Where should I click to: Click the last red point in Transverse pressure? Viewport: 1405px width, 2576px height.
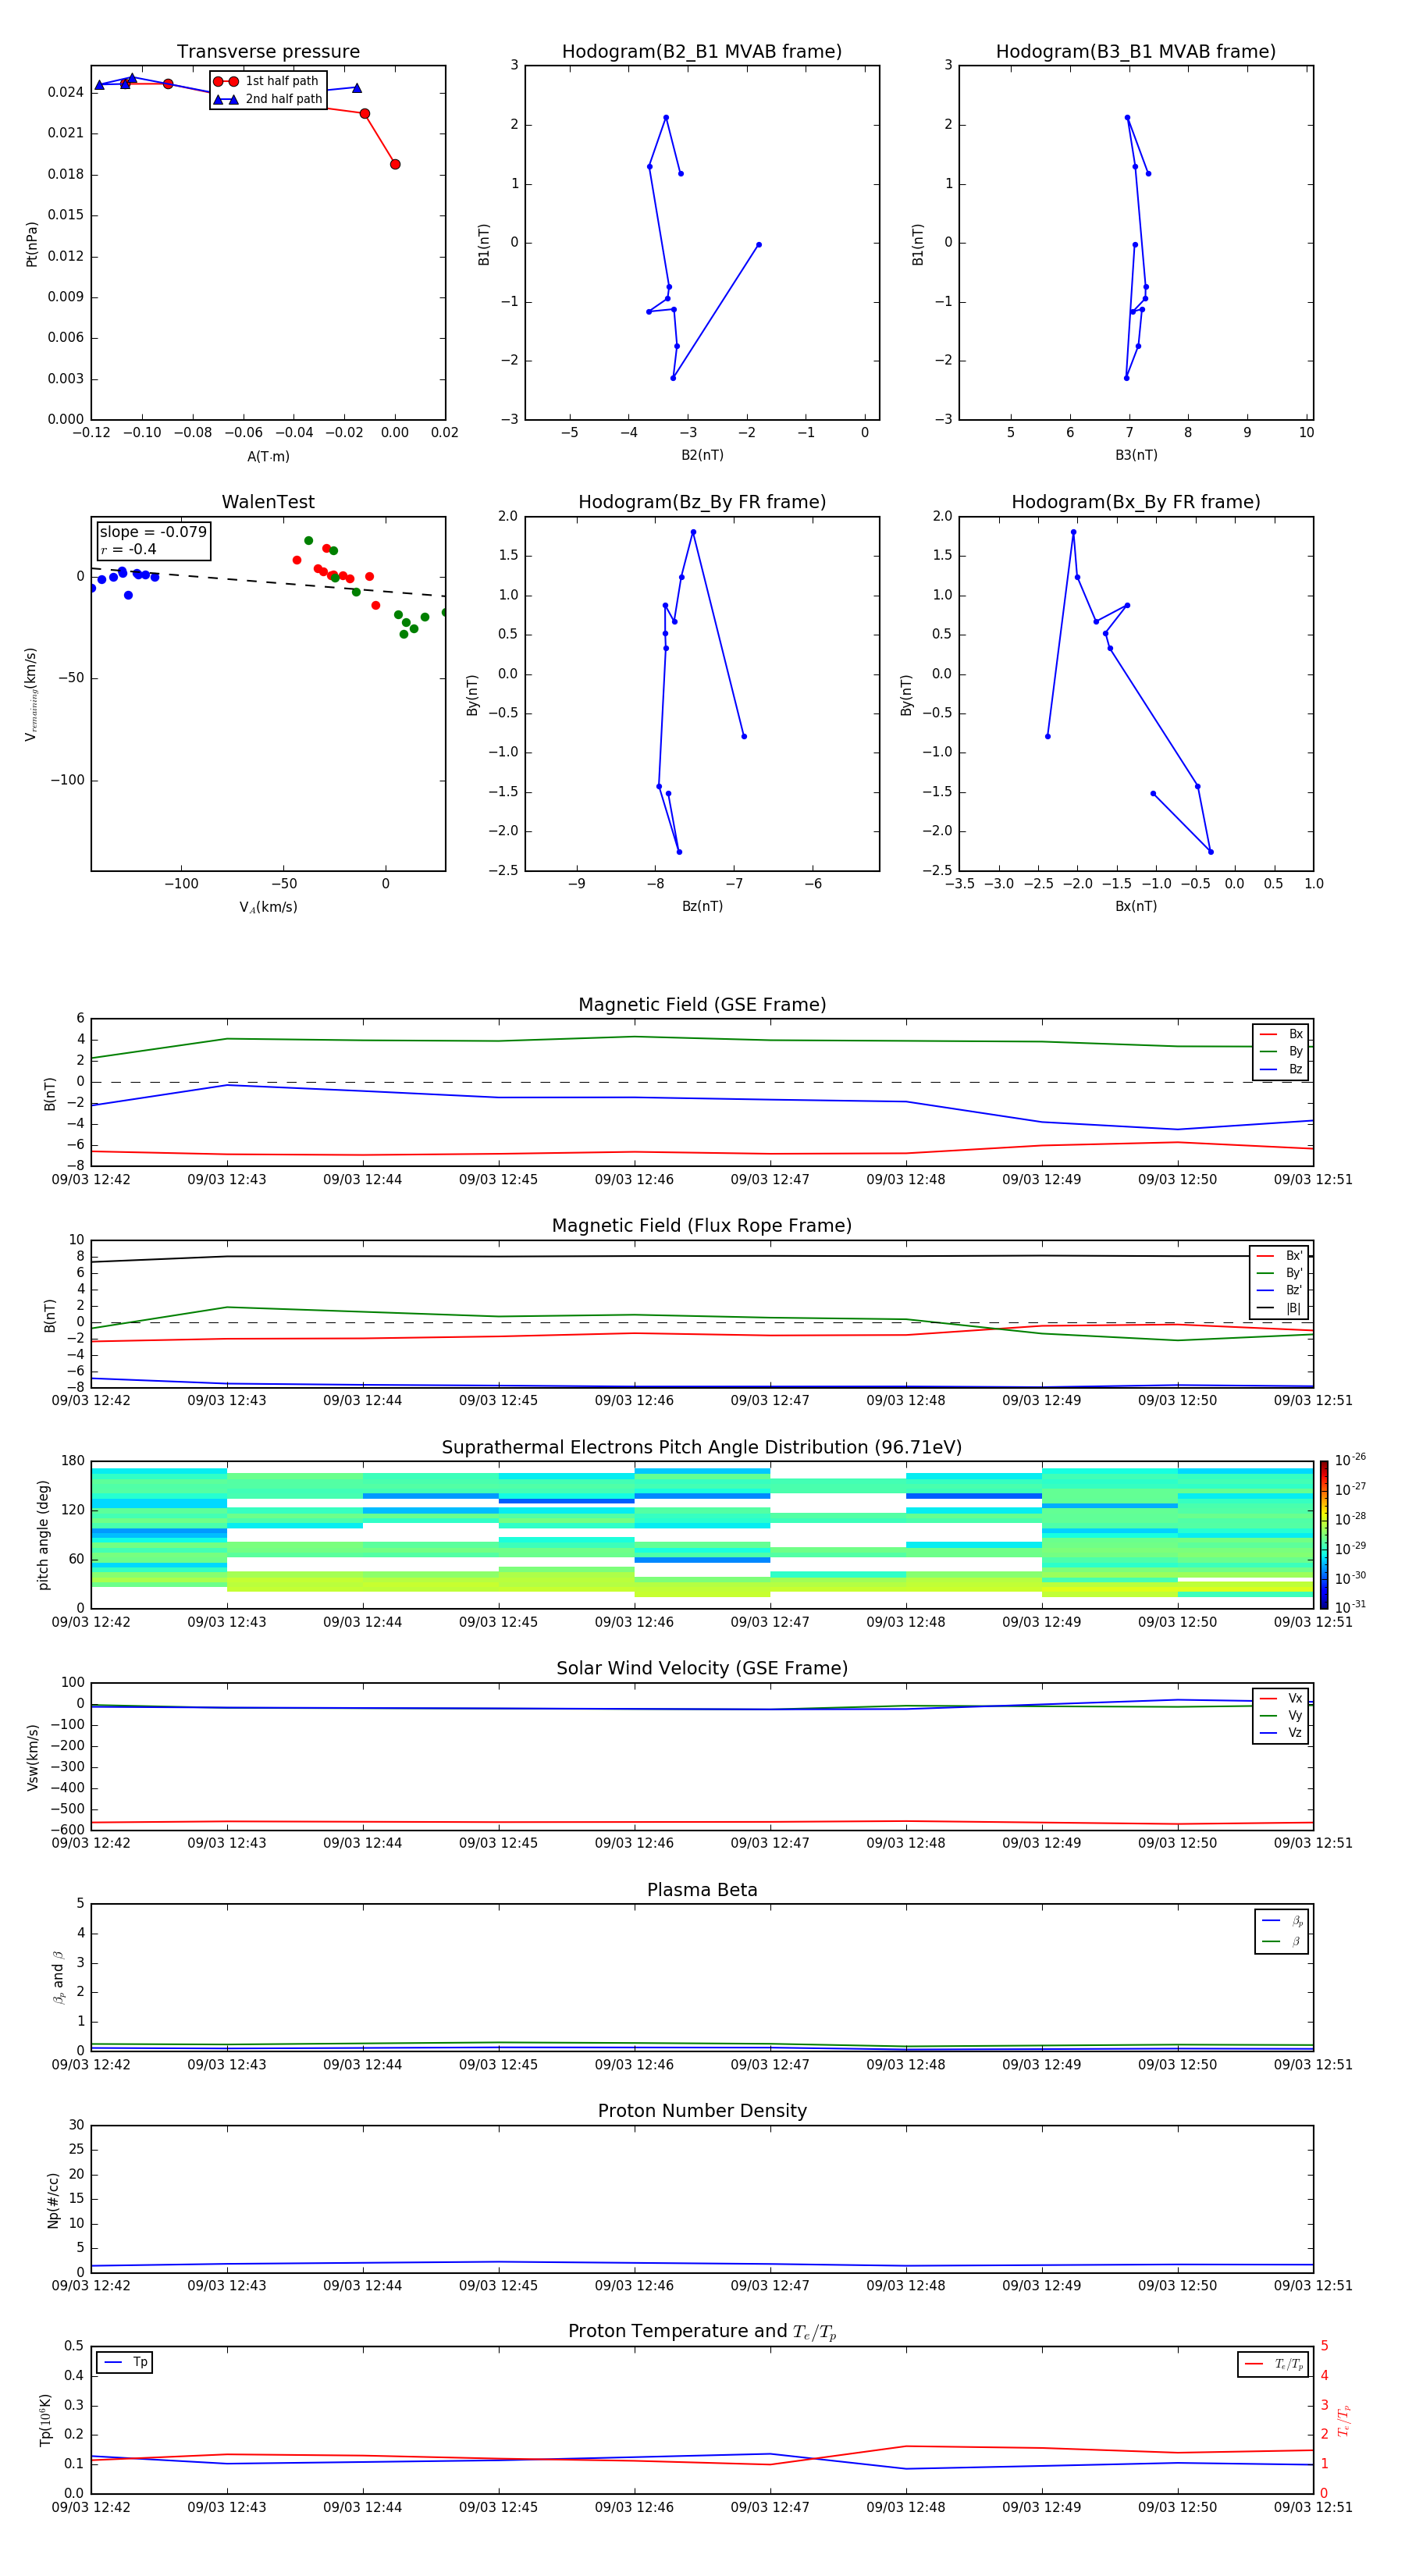coord(395,164)
